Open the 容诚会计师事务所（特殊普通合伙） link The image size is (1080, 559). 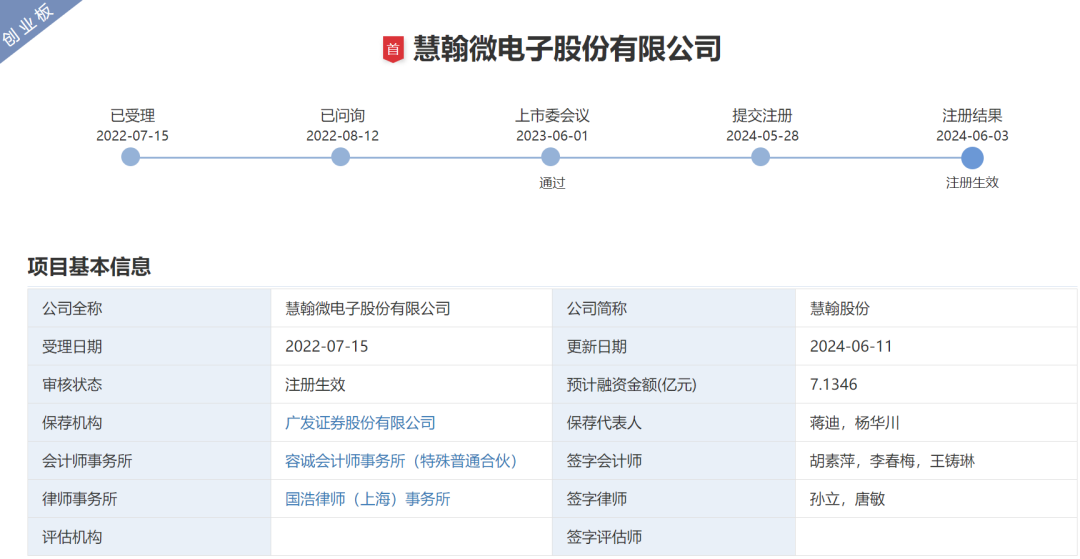pos(402,461)
